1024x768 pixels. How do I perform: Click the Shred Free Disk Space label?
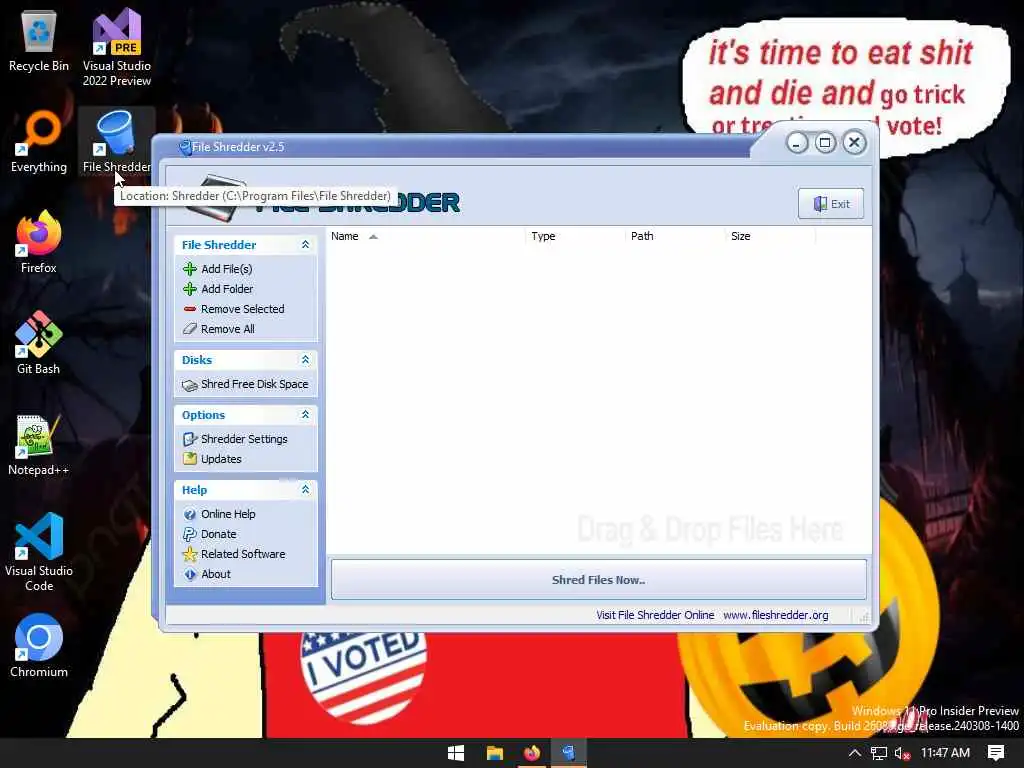(x=255, y=385)
